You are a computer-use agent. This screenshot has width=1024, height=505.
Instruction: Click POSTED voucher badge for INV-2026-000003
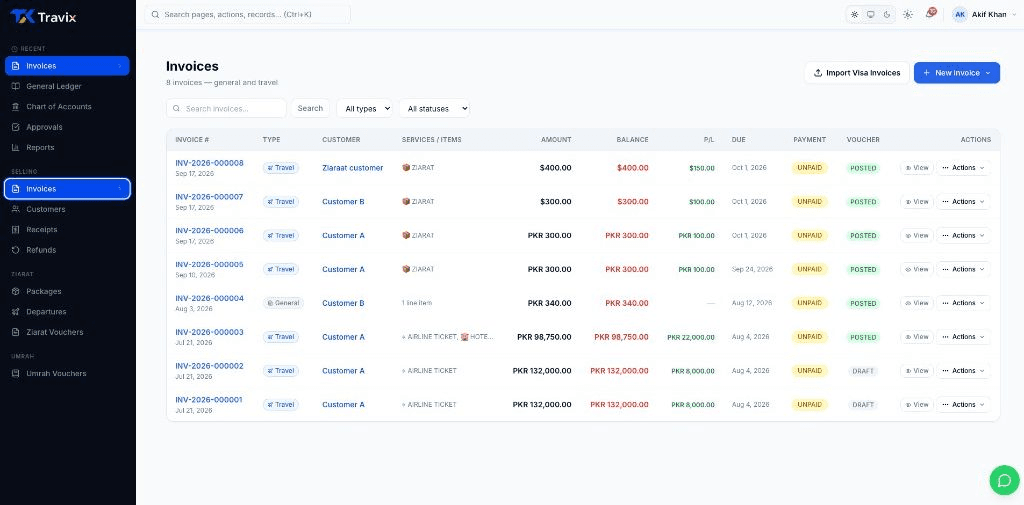[863, 337]
